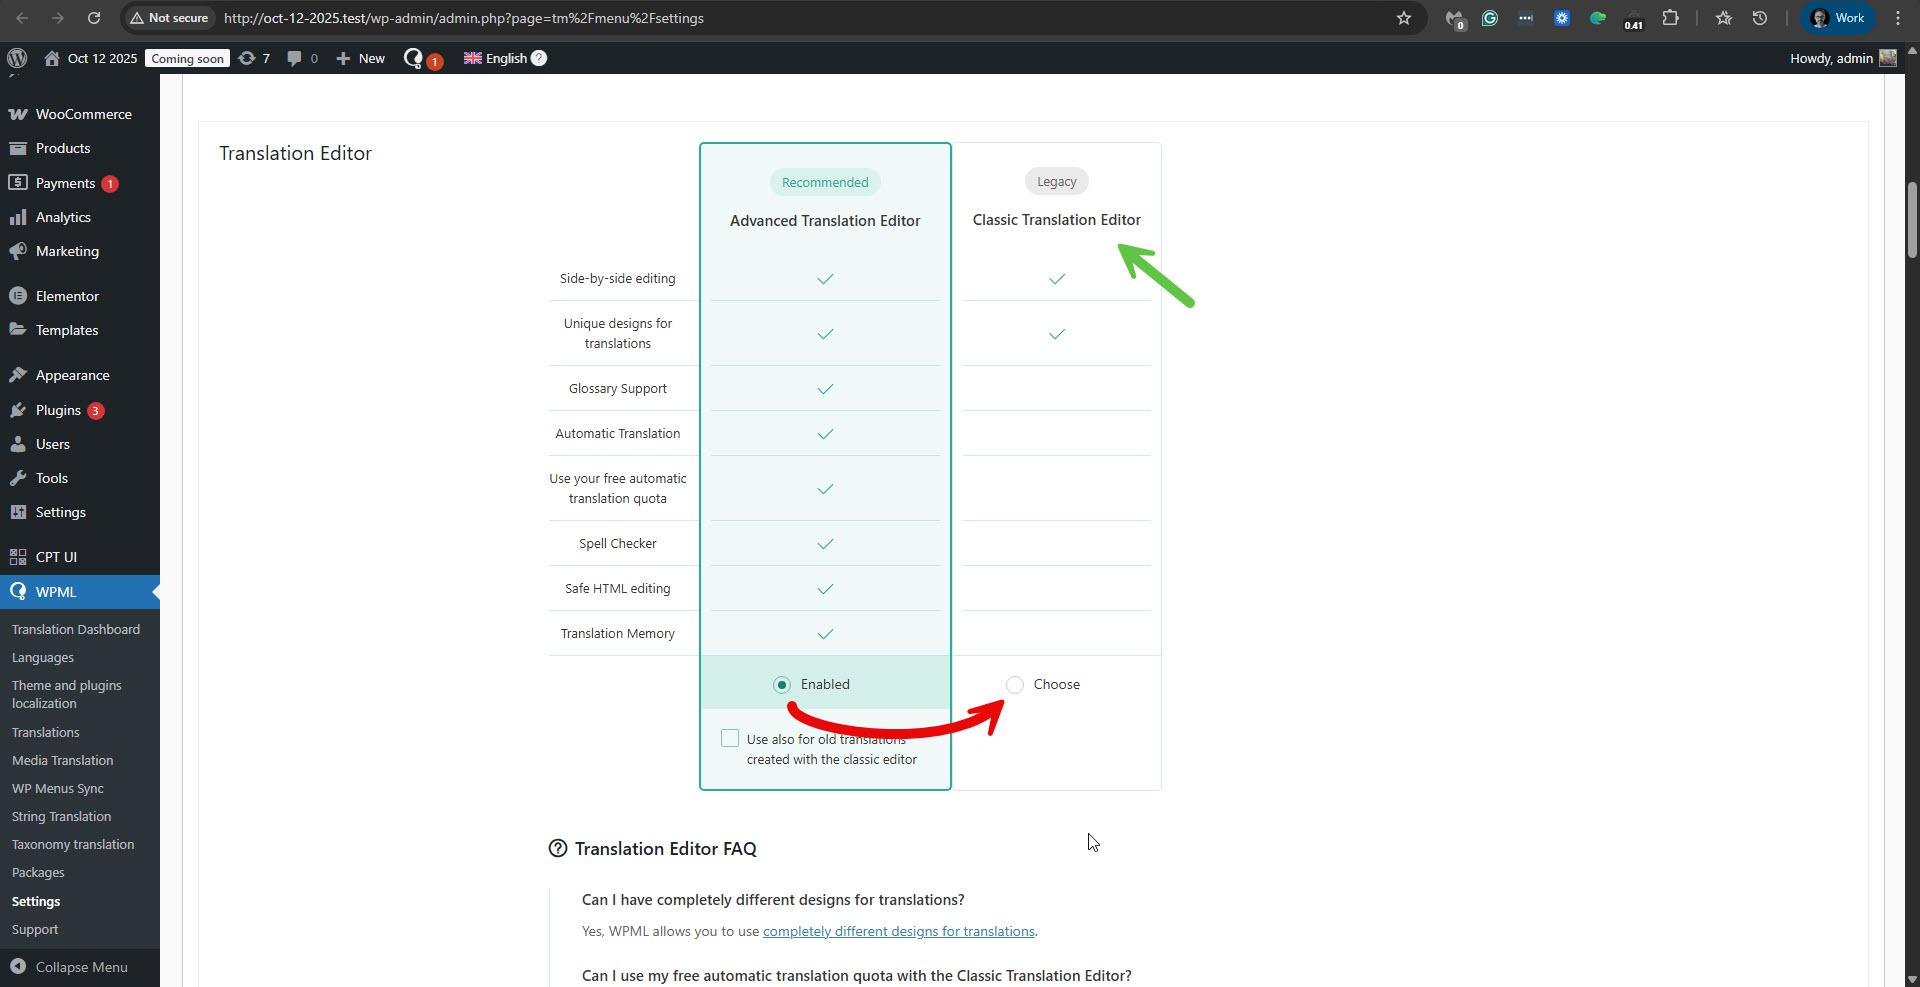The width and height of the screenshot is (1920, 987).
Task: Go back using the browser back arrow
Action: tap(22, 18)
